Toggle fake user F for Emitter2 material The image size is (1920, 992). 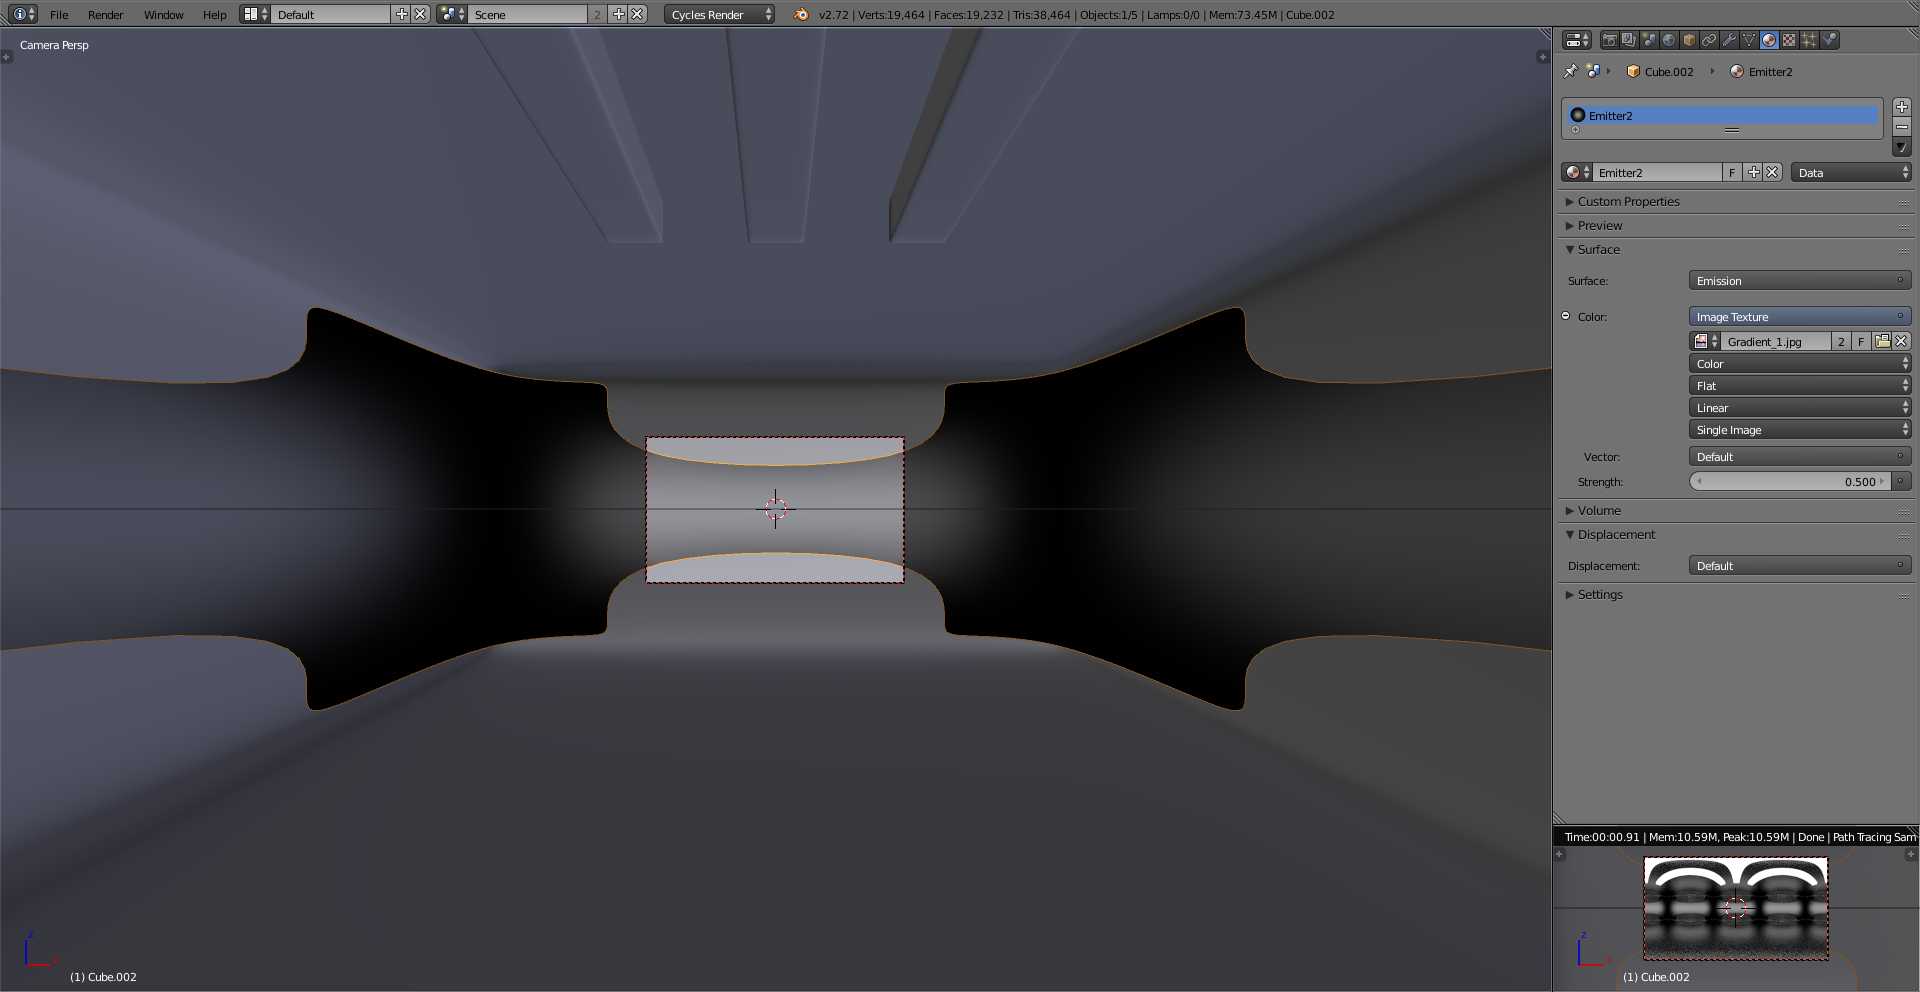point(1732,172)
